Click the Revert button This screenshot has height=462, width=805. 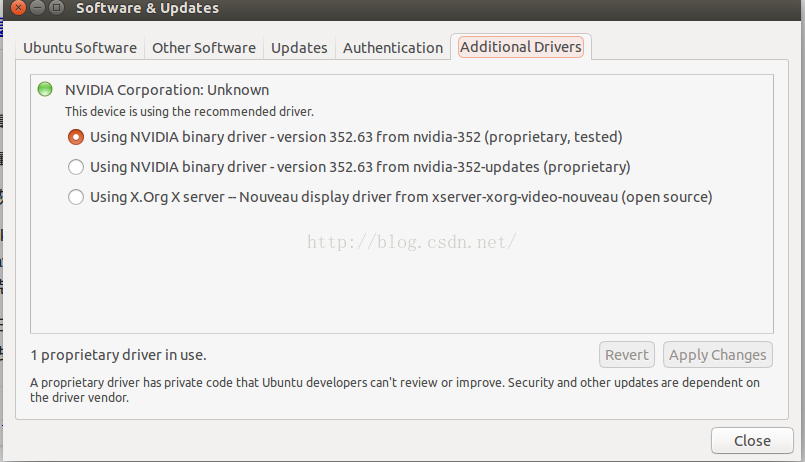pyautogui.click(x=626, y=355)
